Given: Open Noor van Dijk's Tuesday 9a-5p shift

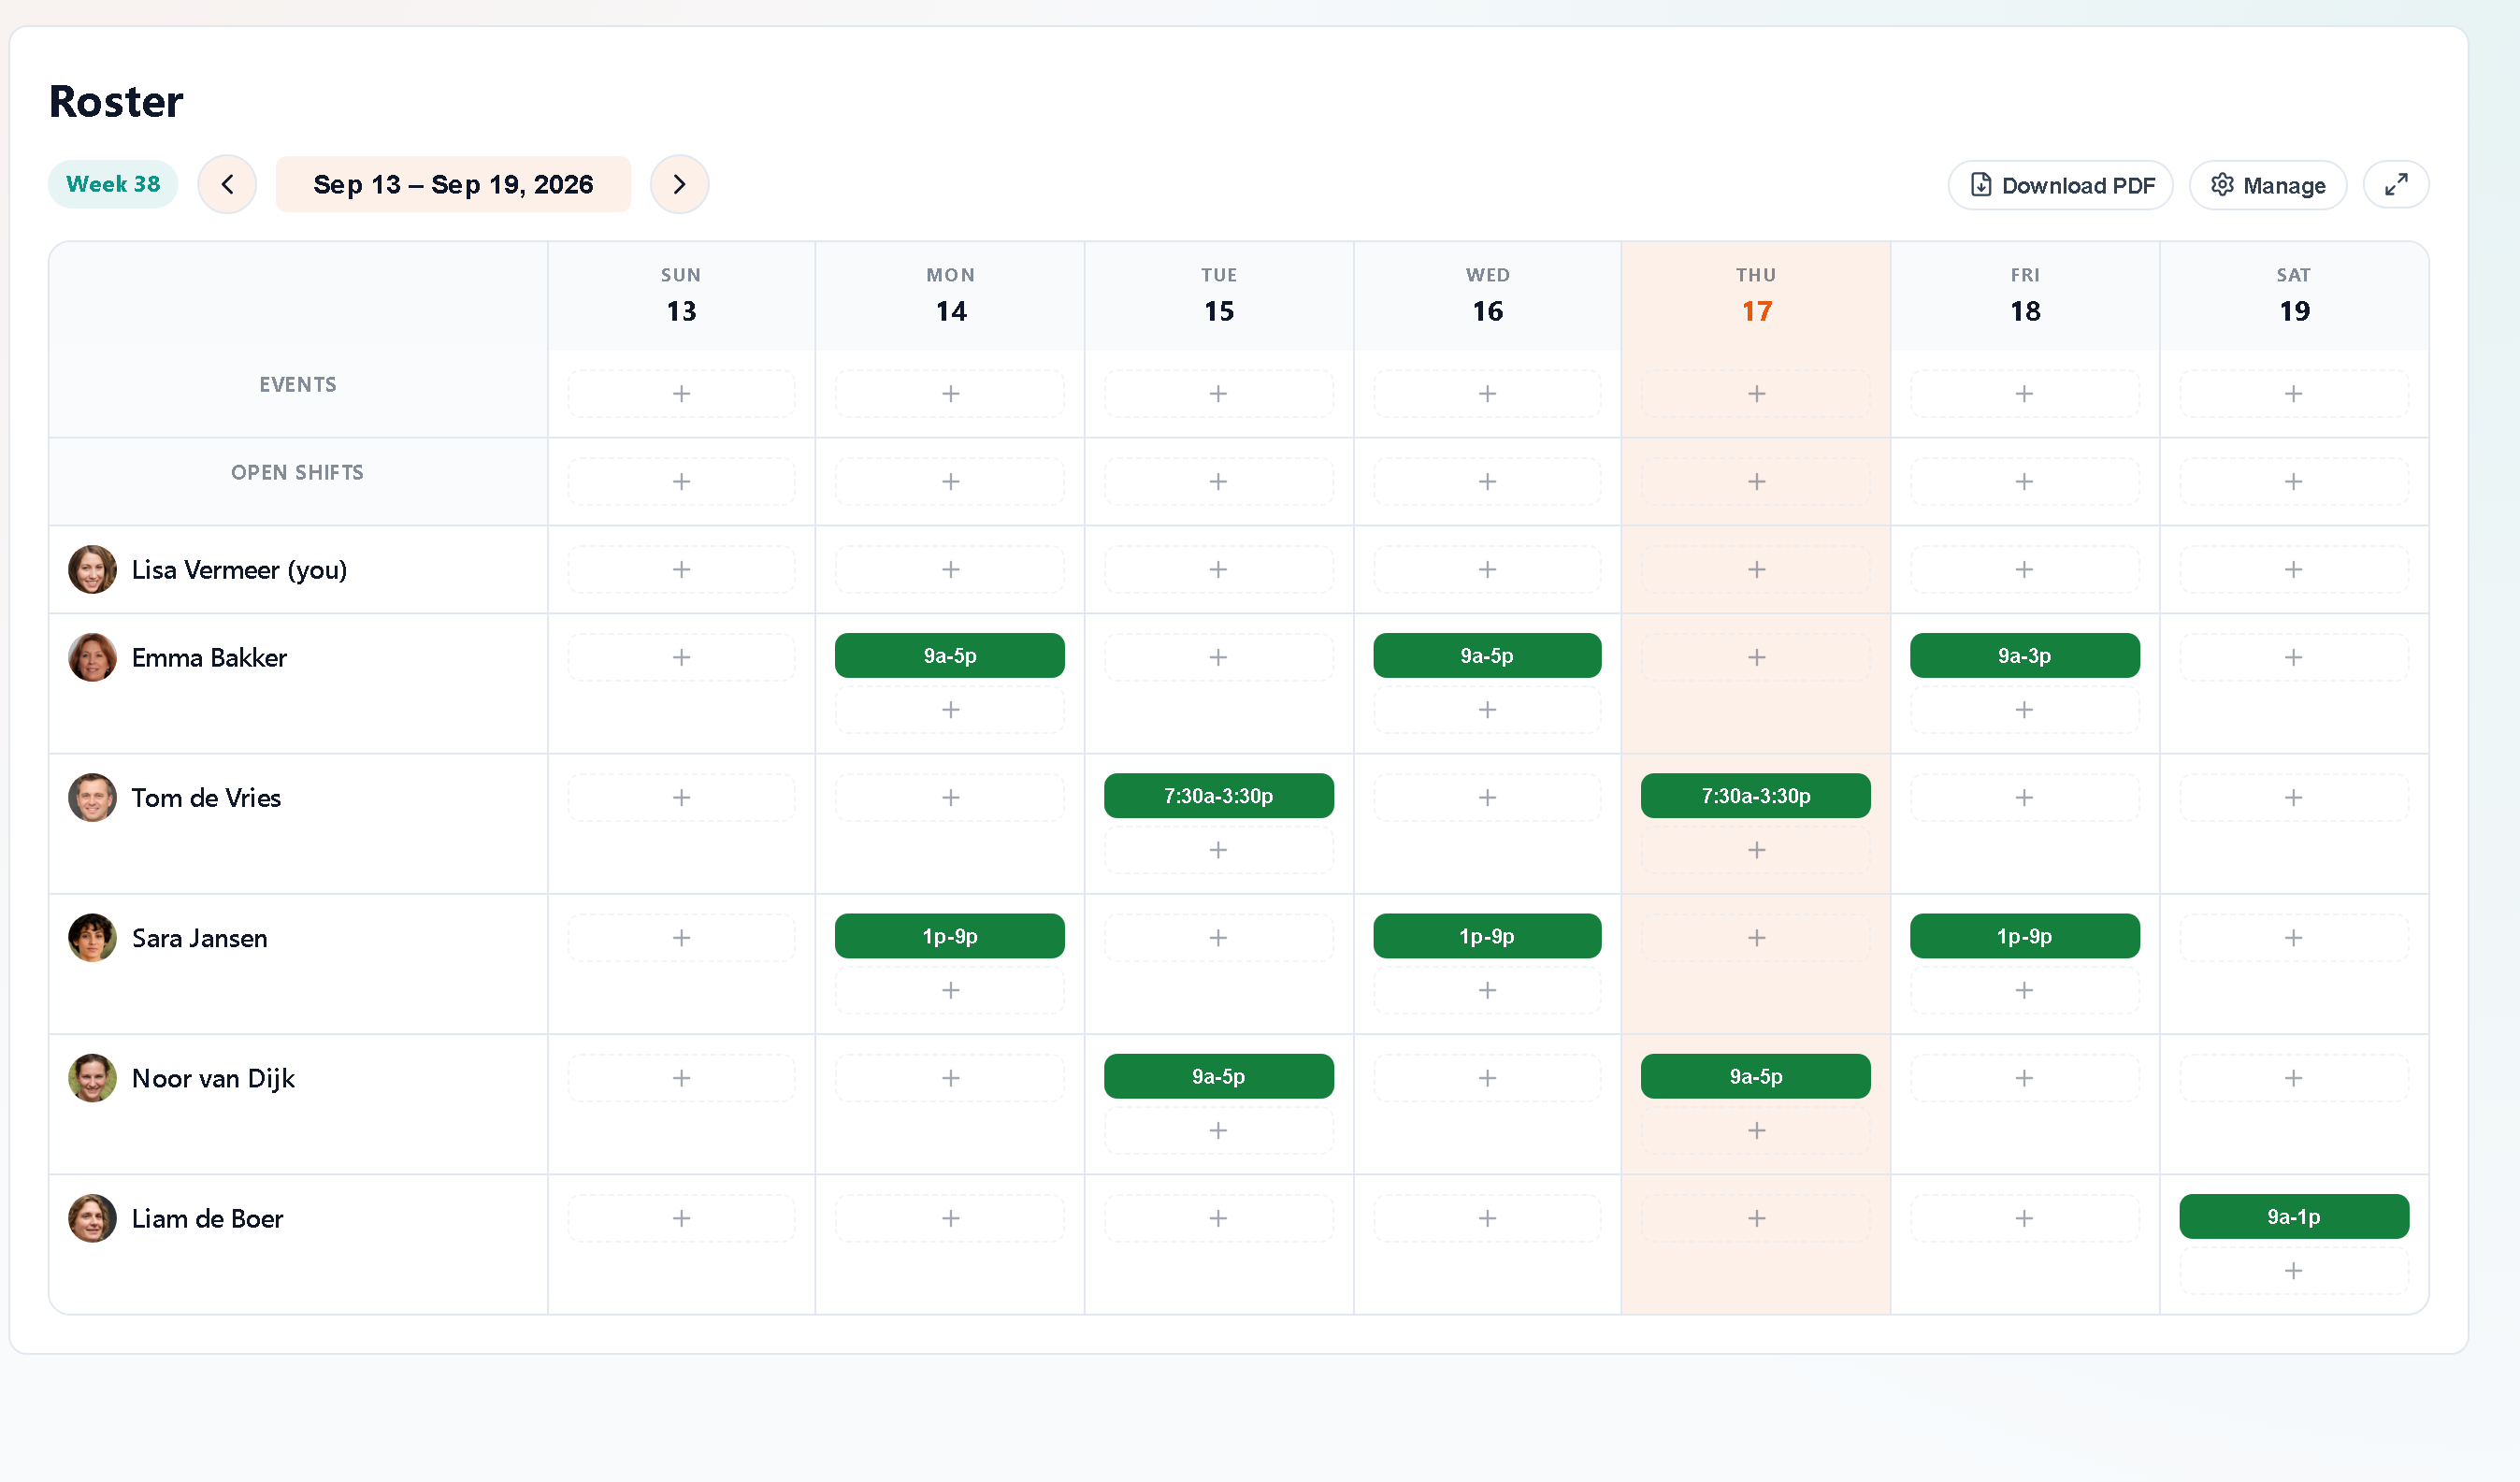Looking at the screenshot, I should click(1218, 1076).
